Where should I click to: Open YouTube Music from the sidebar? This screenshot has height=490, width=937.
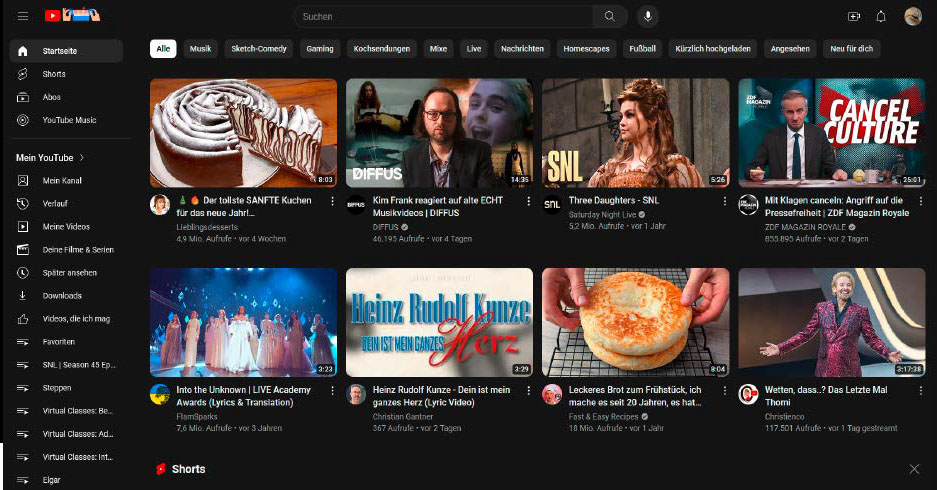(66, 120)
